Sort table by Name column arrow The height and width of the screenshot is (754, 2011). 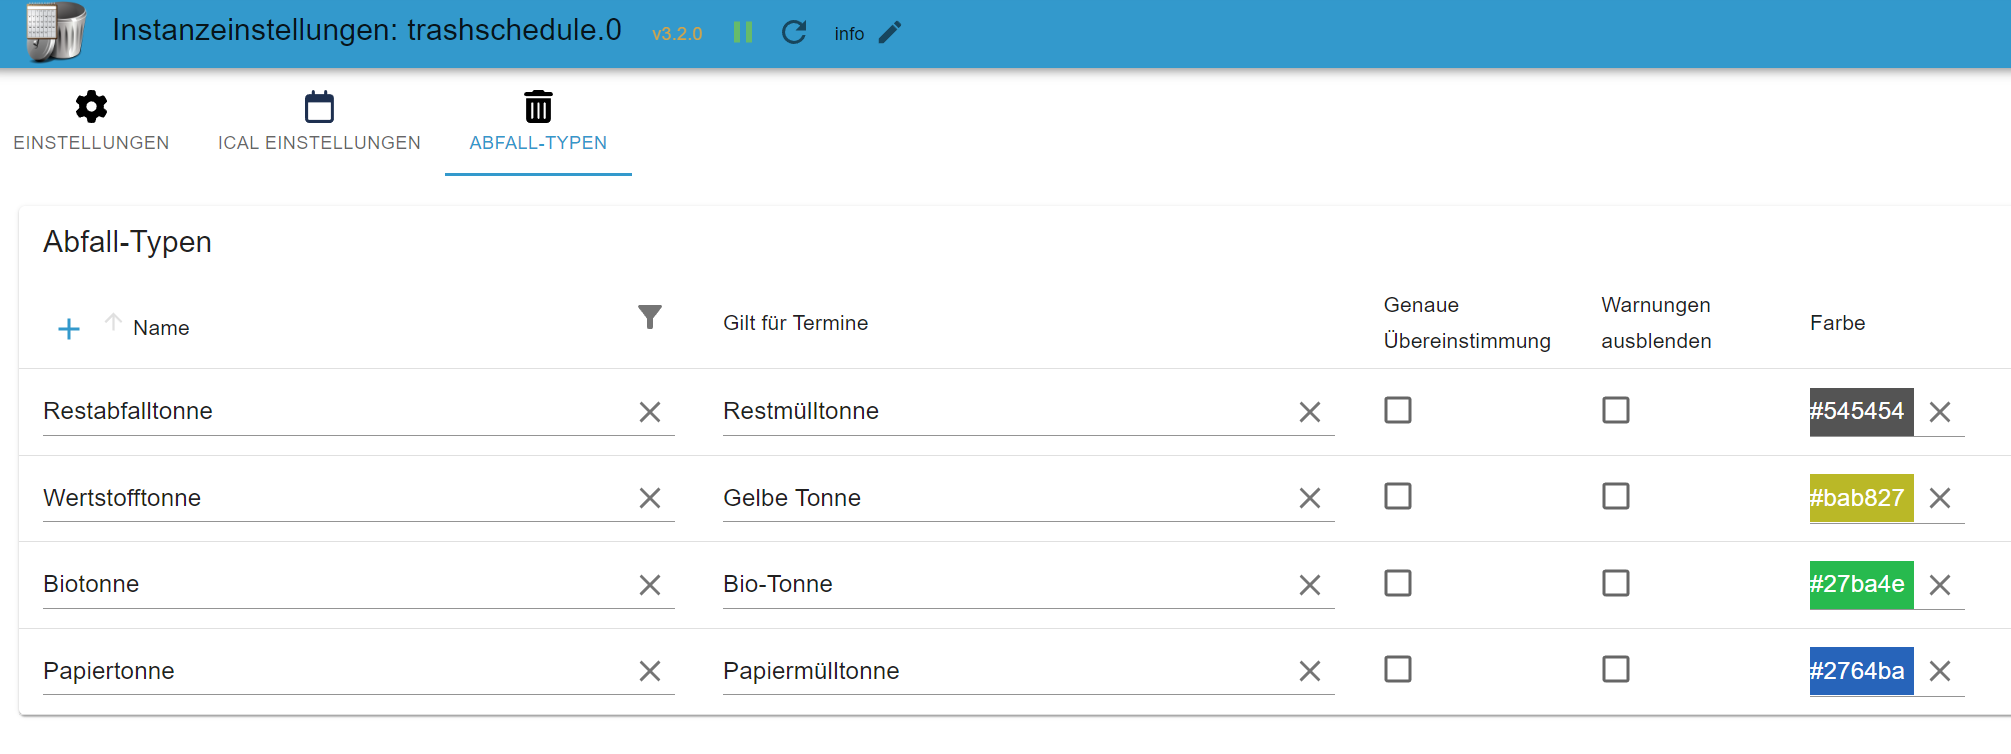pyautogui.click(x=113, y=322)
